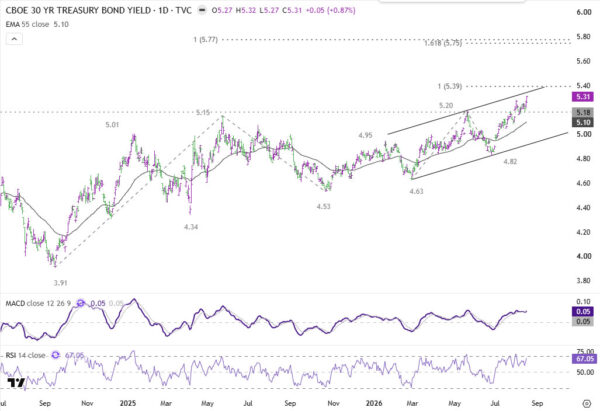Open chart settings gear icon

[x=587, y=403]
